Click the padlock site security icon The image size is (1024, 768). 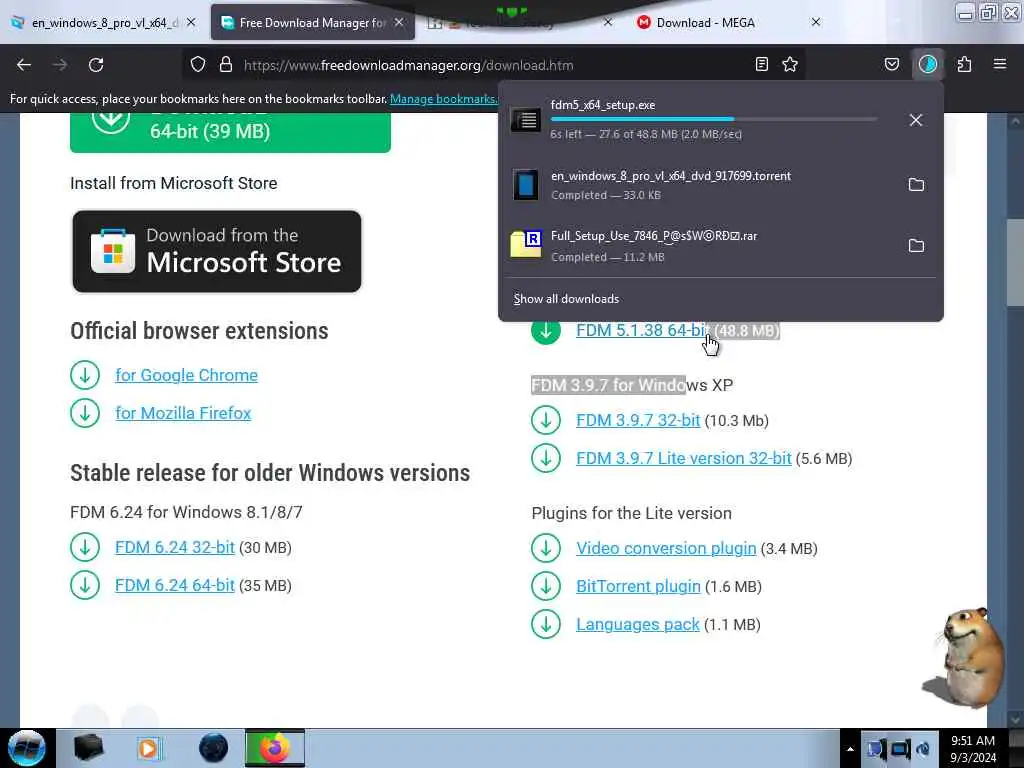pos(226,65)
